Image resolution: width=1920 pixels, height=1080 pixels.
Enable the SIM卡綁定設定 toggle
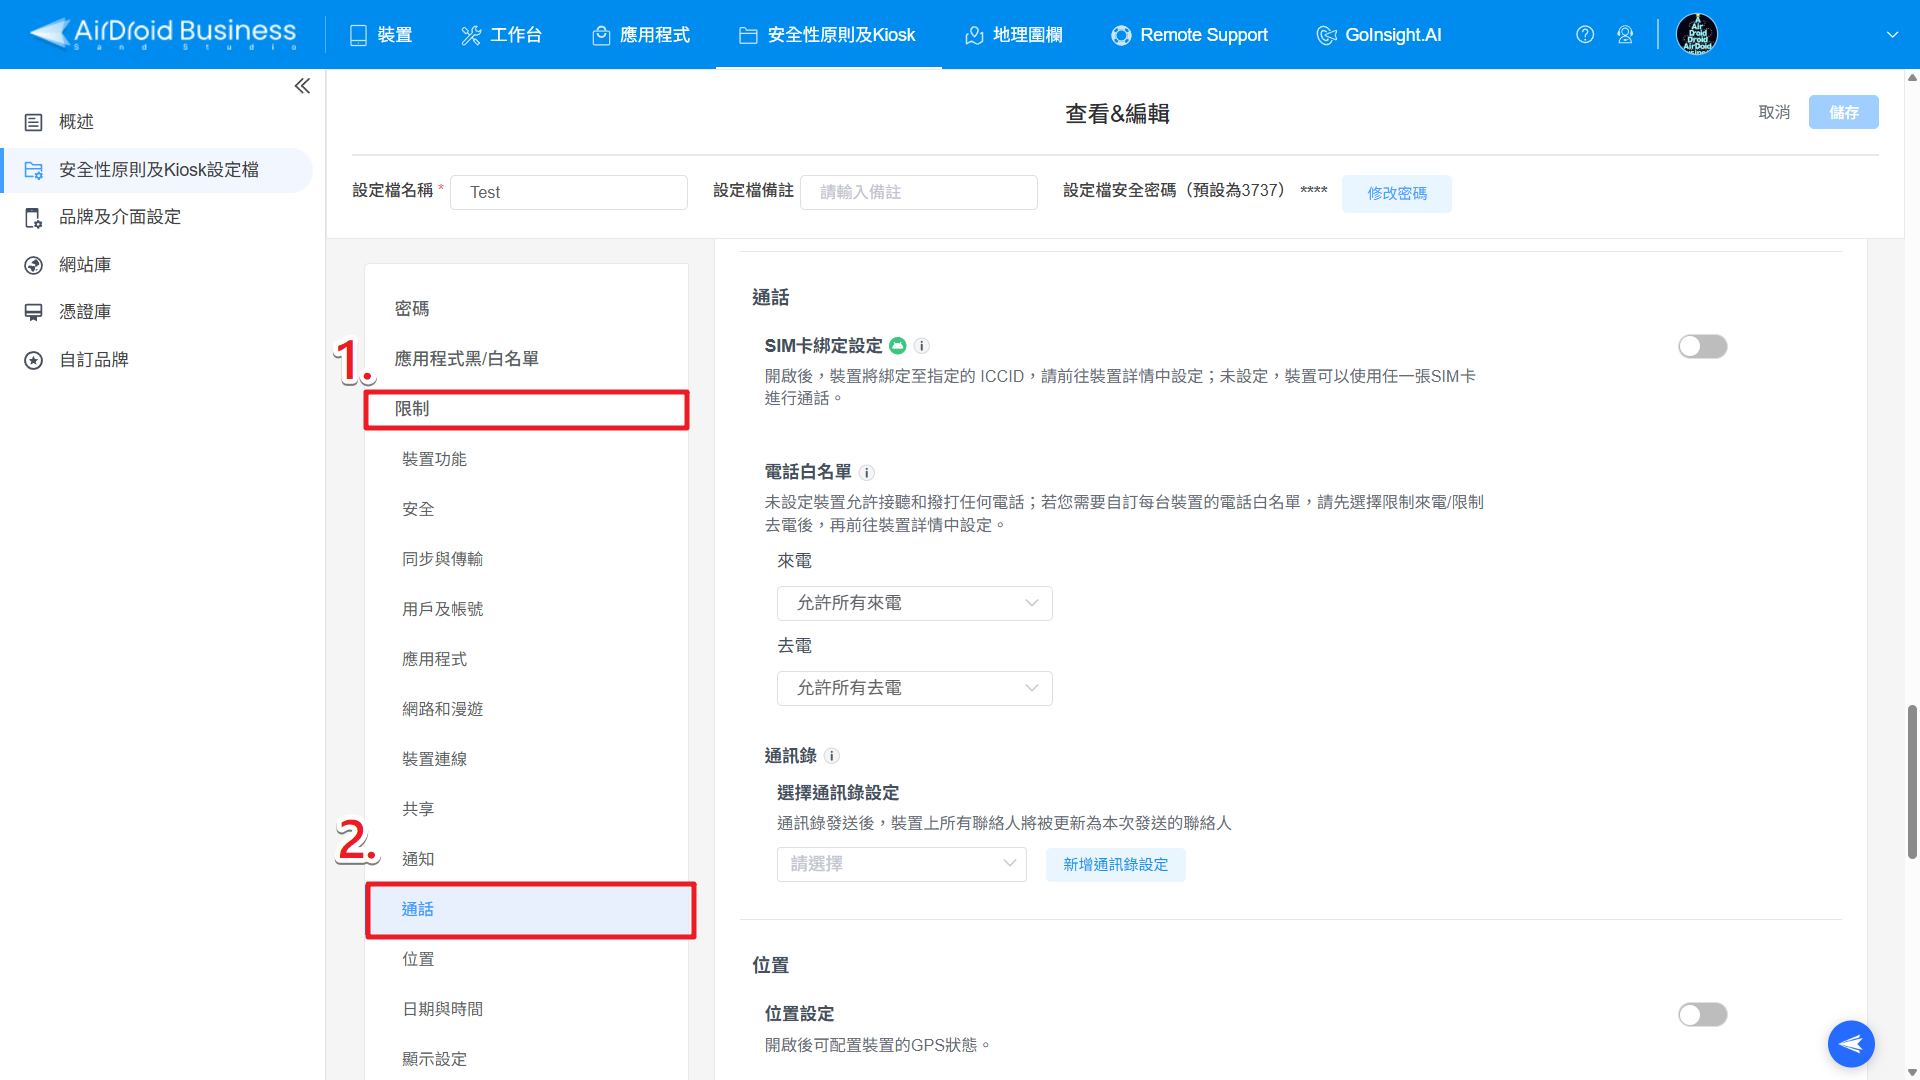pyautogui.click(x=1702, y=347)
